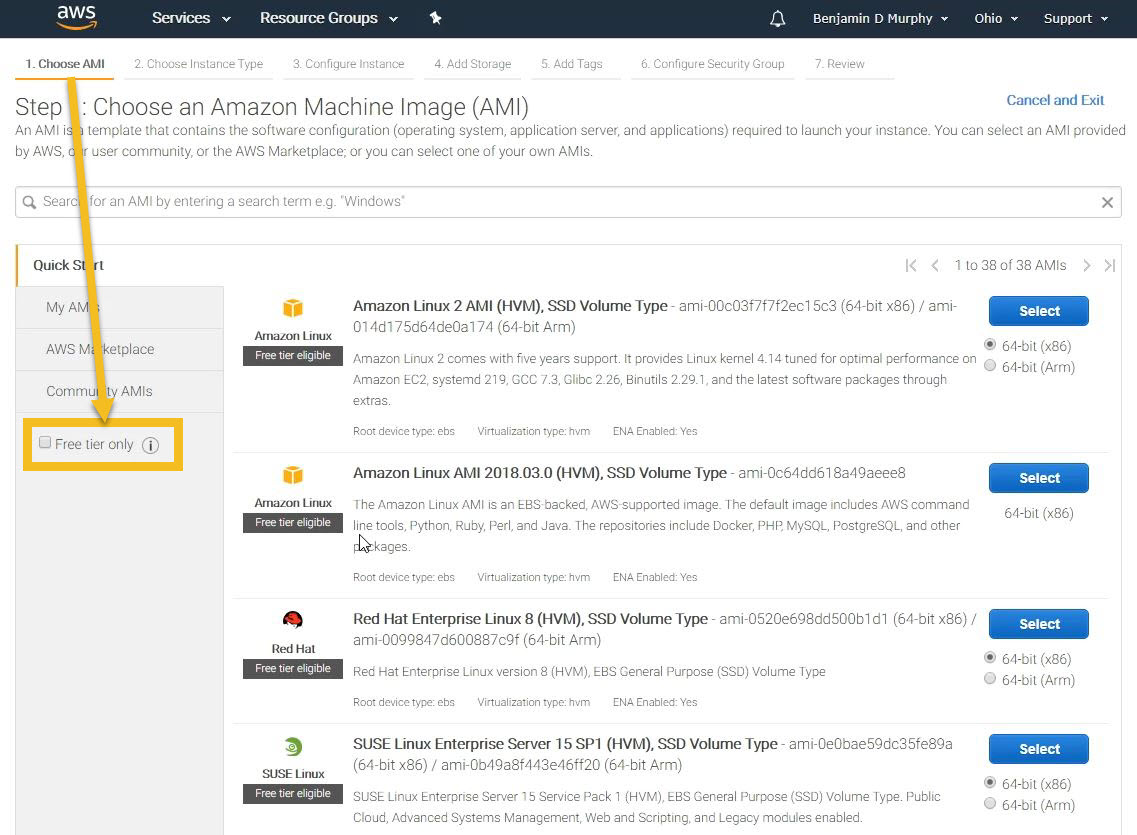Choose 64-bit (Arm) for Amazon Linux 2
The image size is (1137, 835).
tap(990, 365)
